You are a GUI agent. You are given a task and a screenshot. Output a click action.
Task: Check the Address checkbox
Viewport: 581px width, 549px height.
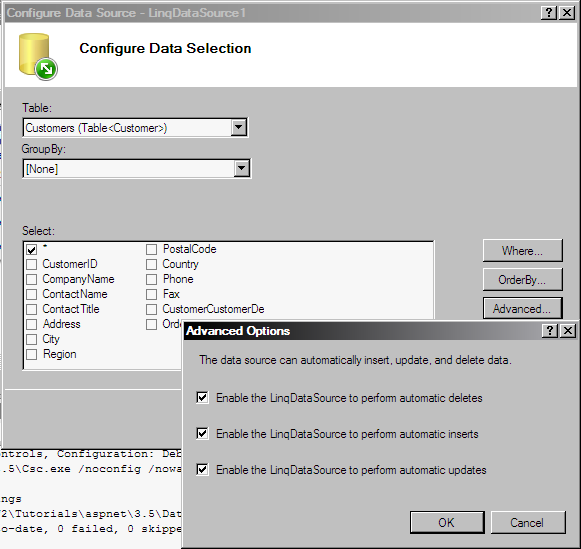(x=31, y=324)
